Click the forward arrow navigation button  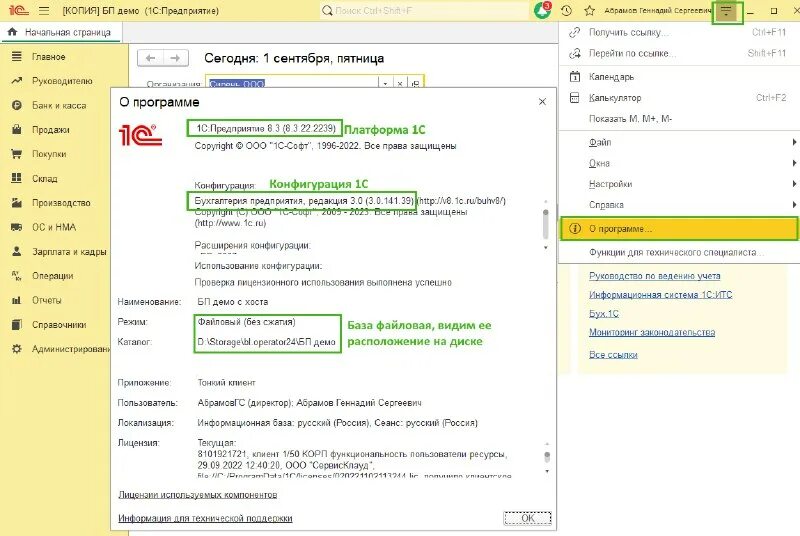[176, 58]
